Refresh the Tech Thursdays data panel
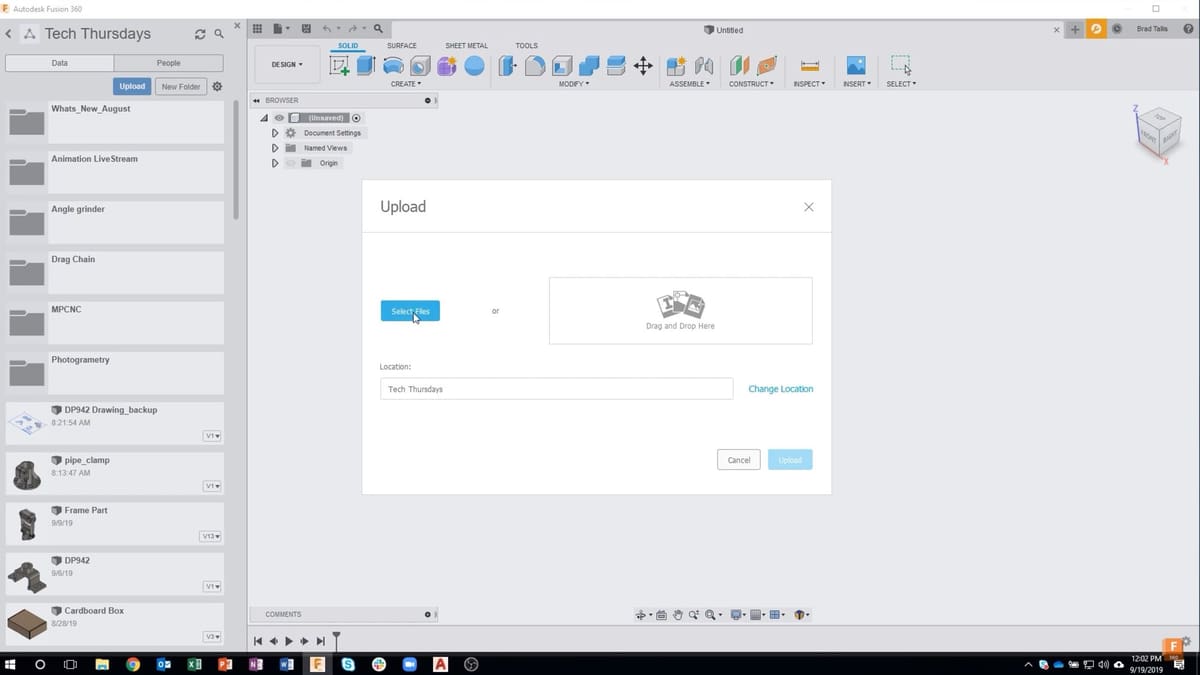The height and width of the screenshot is (675, 1200). 200,34
